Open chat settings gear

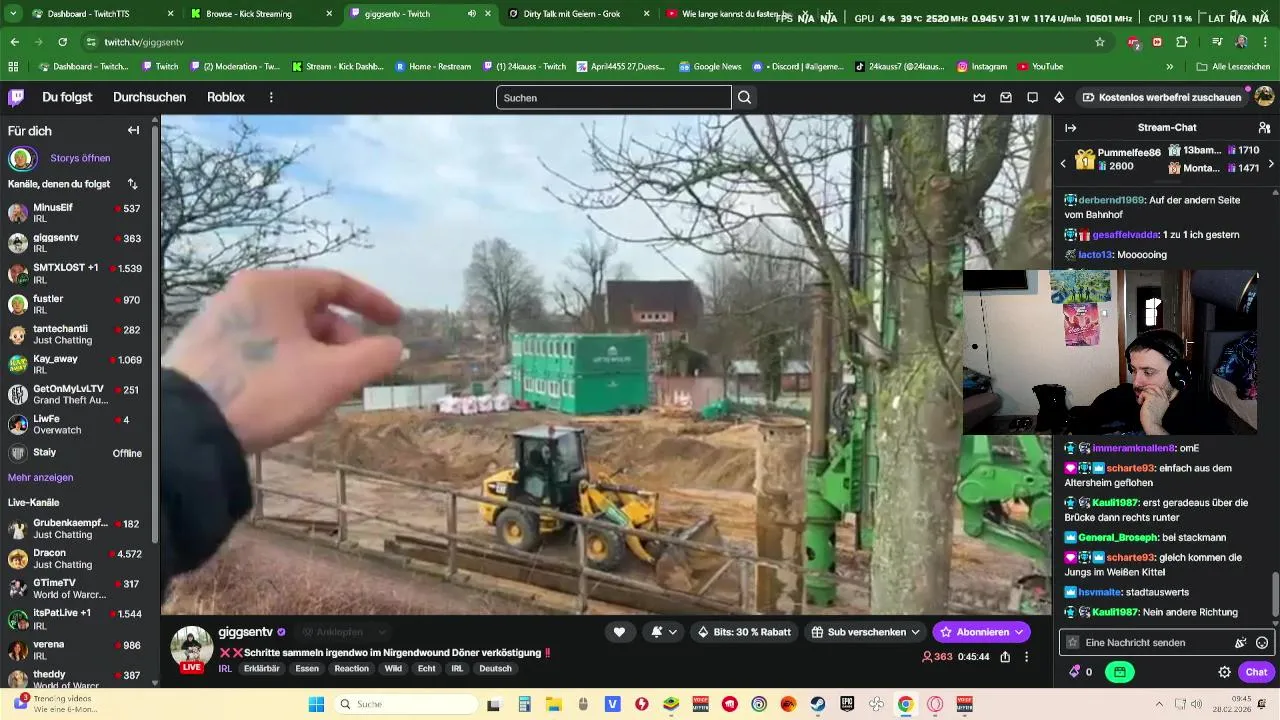click(1224, 672)
